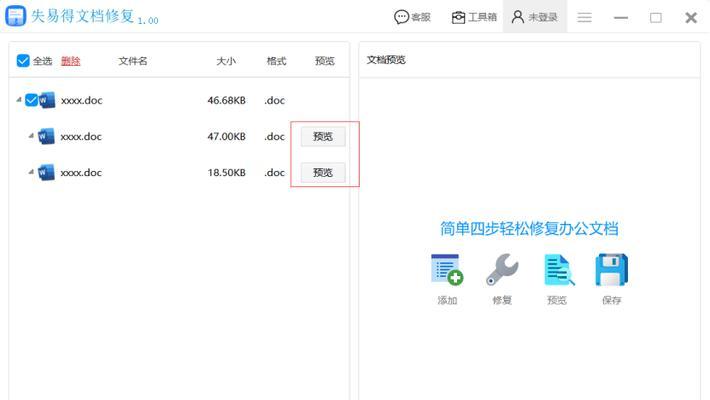Open the toolbox (工具箱)
This screenshot has height=400, width=710.
point(474,17)
